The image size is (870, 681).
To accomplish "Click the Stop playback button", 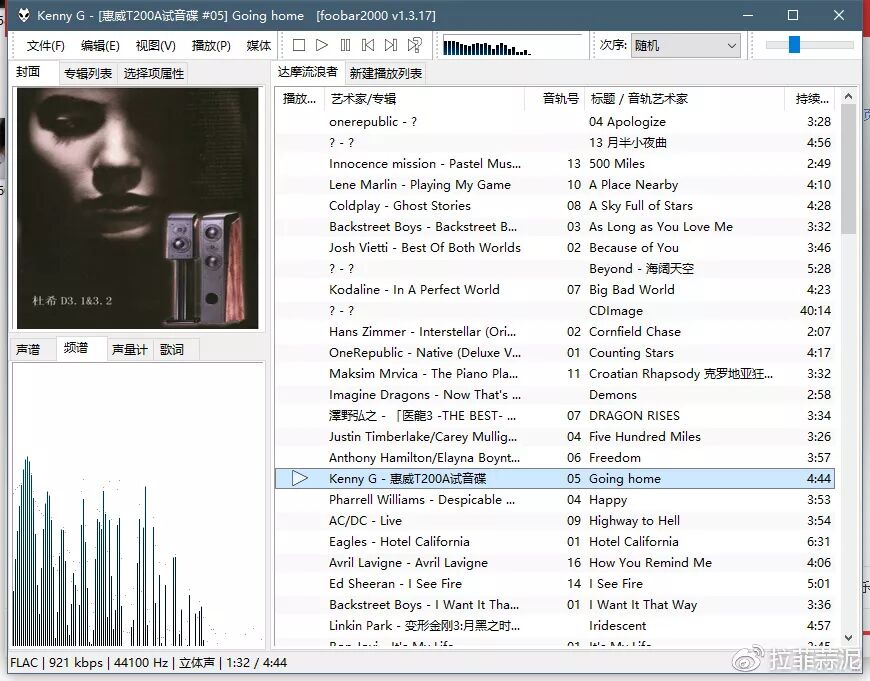I will click(299, 45).
